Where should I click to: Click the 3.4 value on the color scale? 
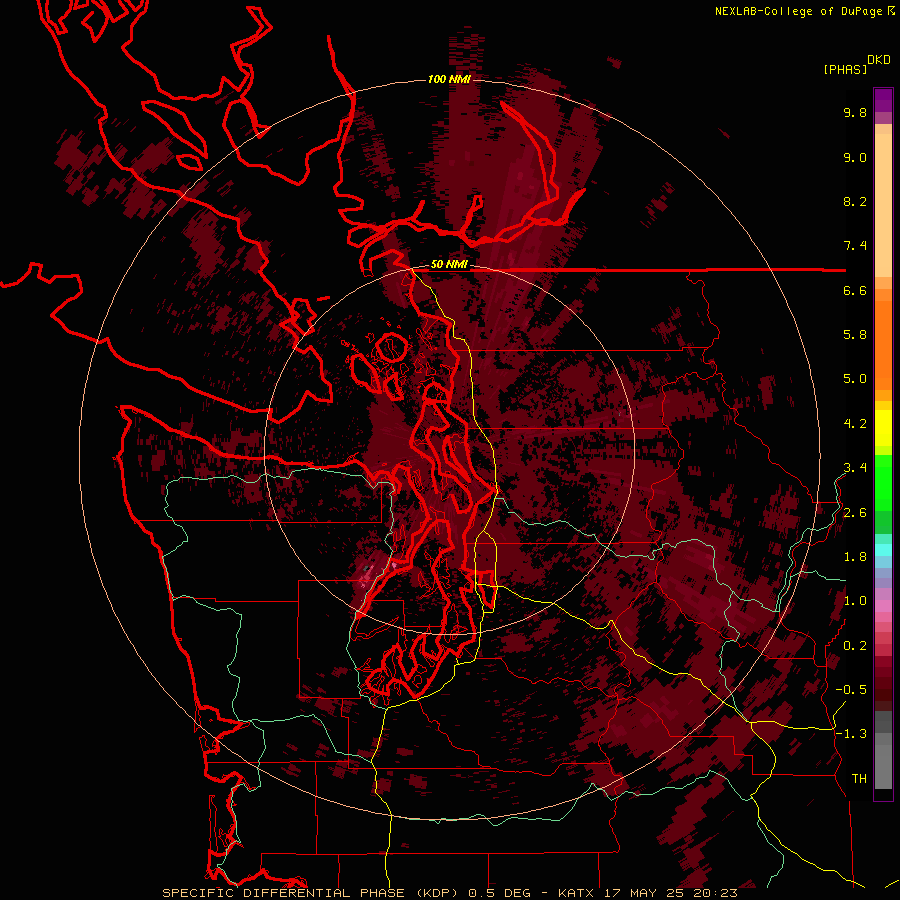point(855,468)
